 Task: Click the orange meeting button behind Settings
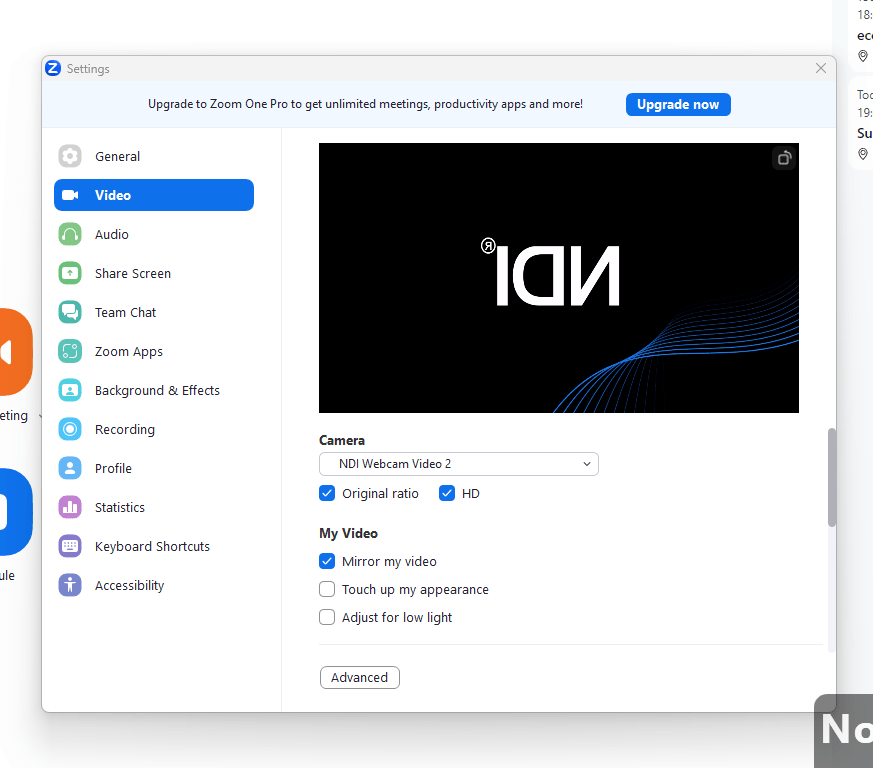click(16, 352)
